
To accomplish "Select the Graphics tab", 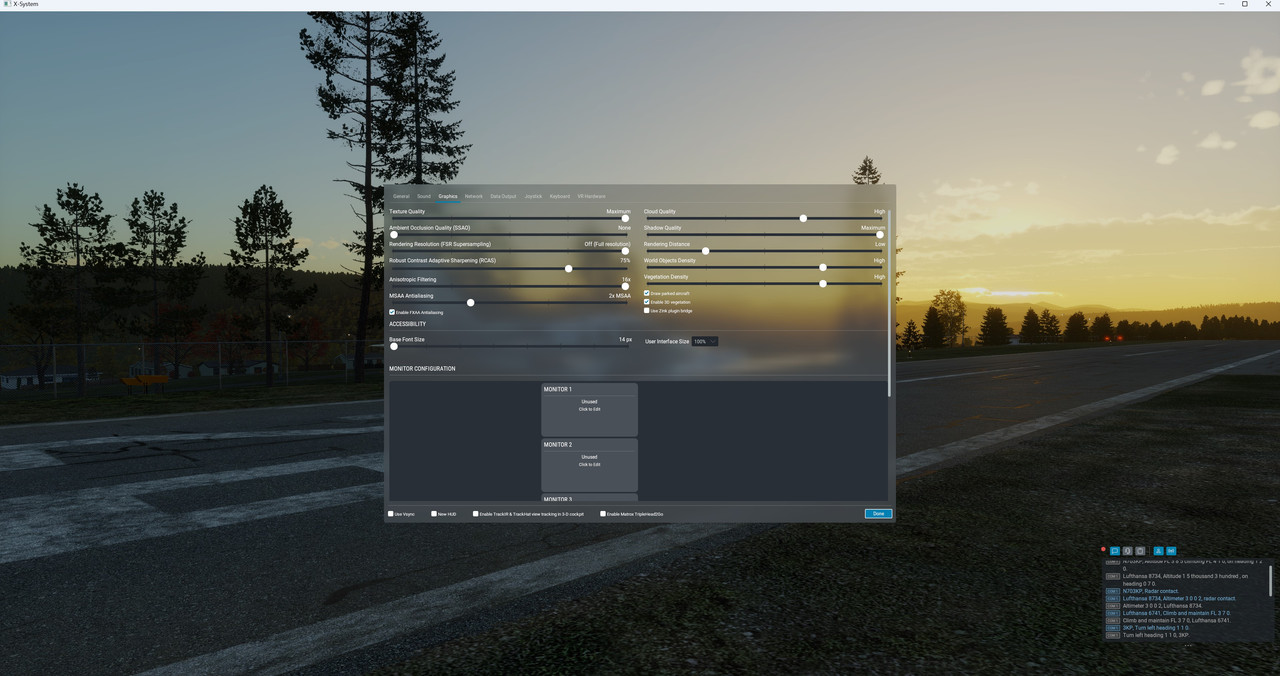I will pos(448,196).
